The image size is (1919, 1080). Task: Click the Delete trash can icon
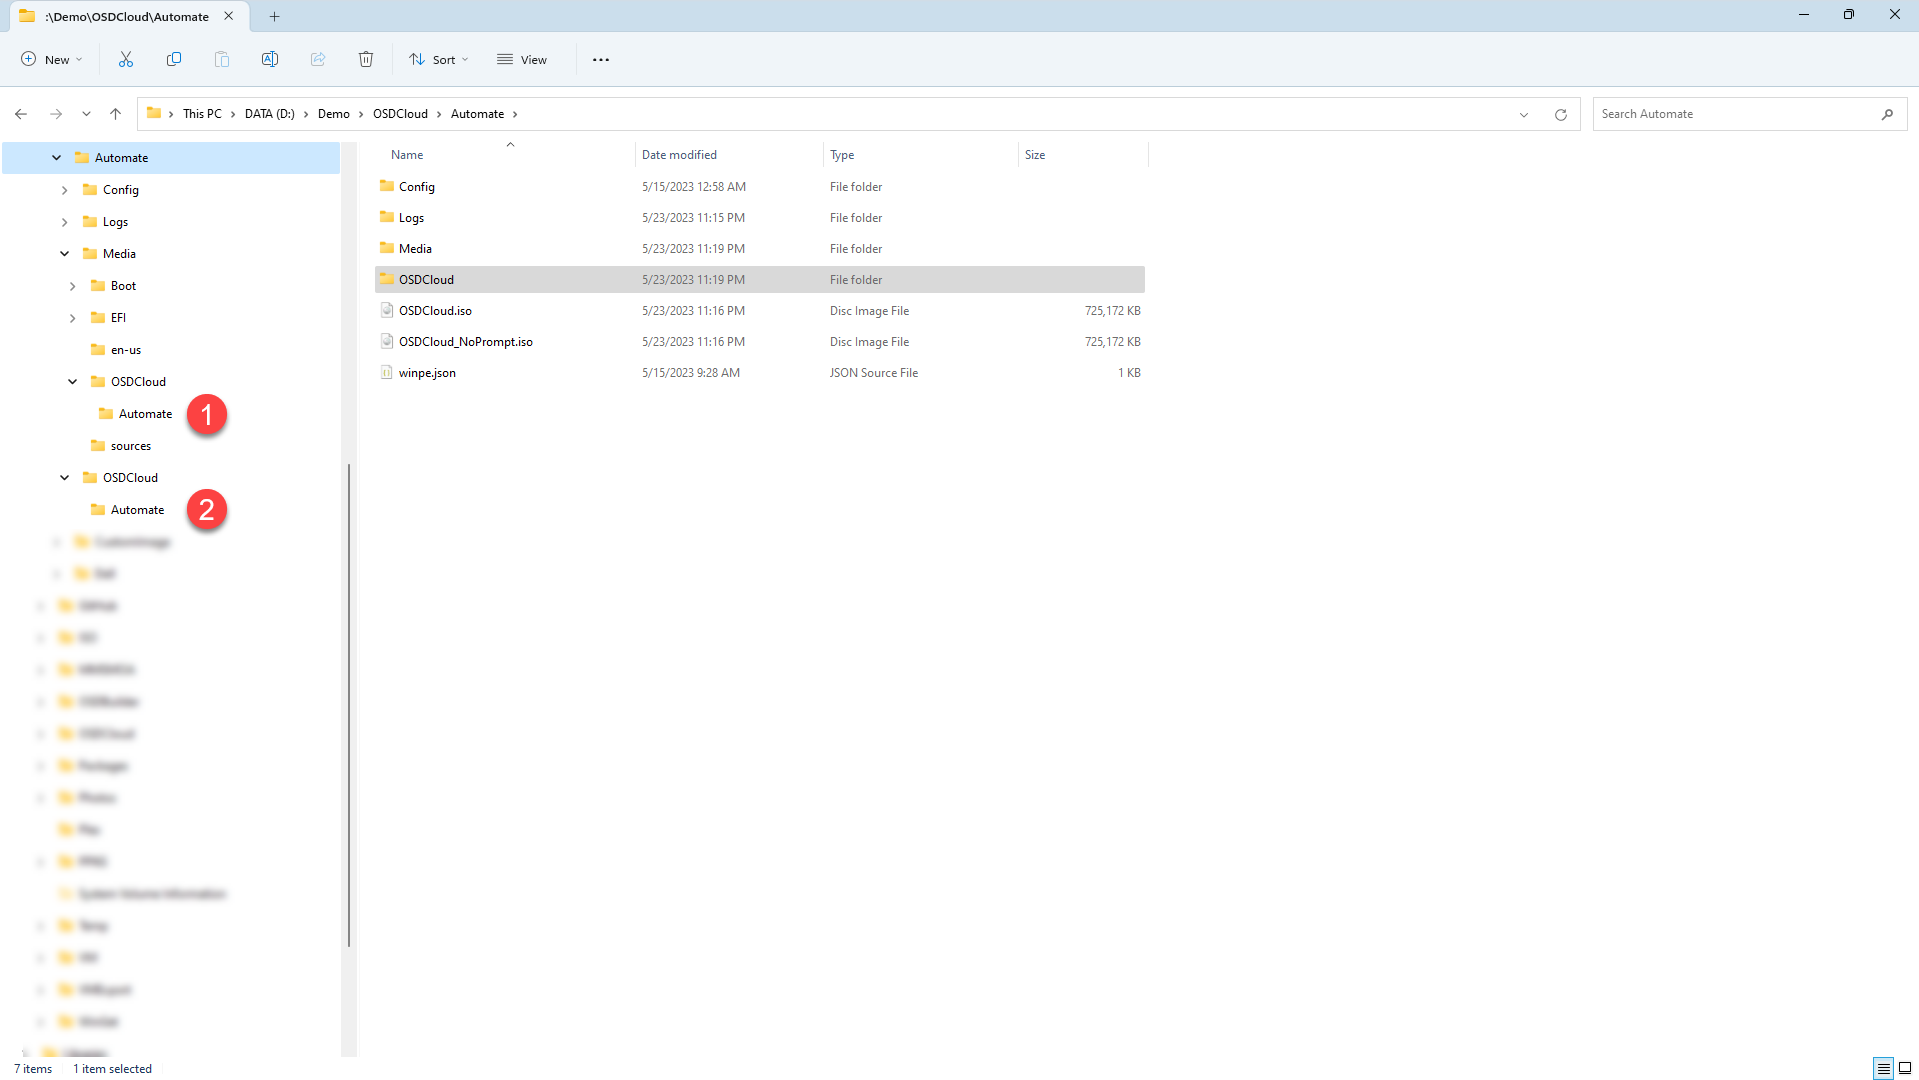tap(366, 60)
